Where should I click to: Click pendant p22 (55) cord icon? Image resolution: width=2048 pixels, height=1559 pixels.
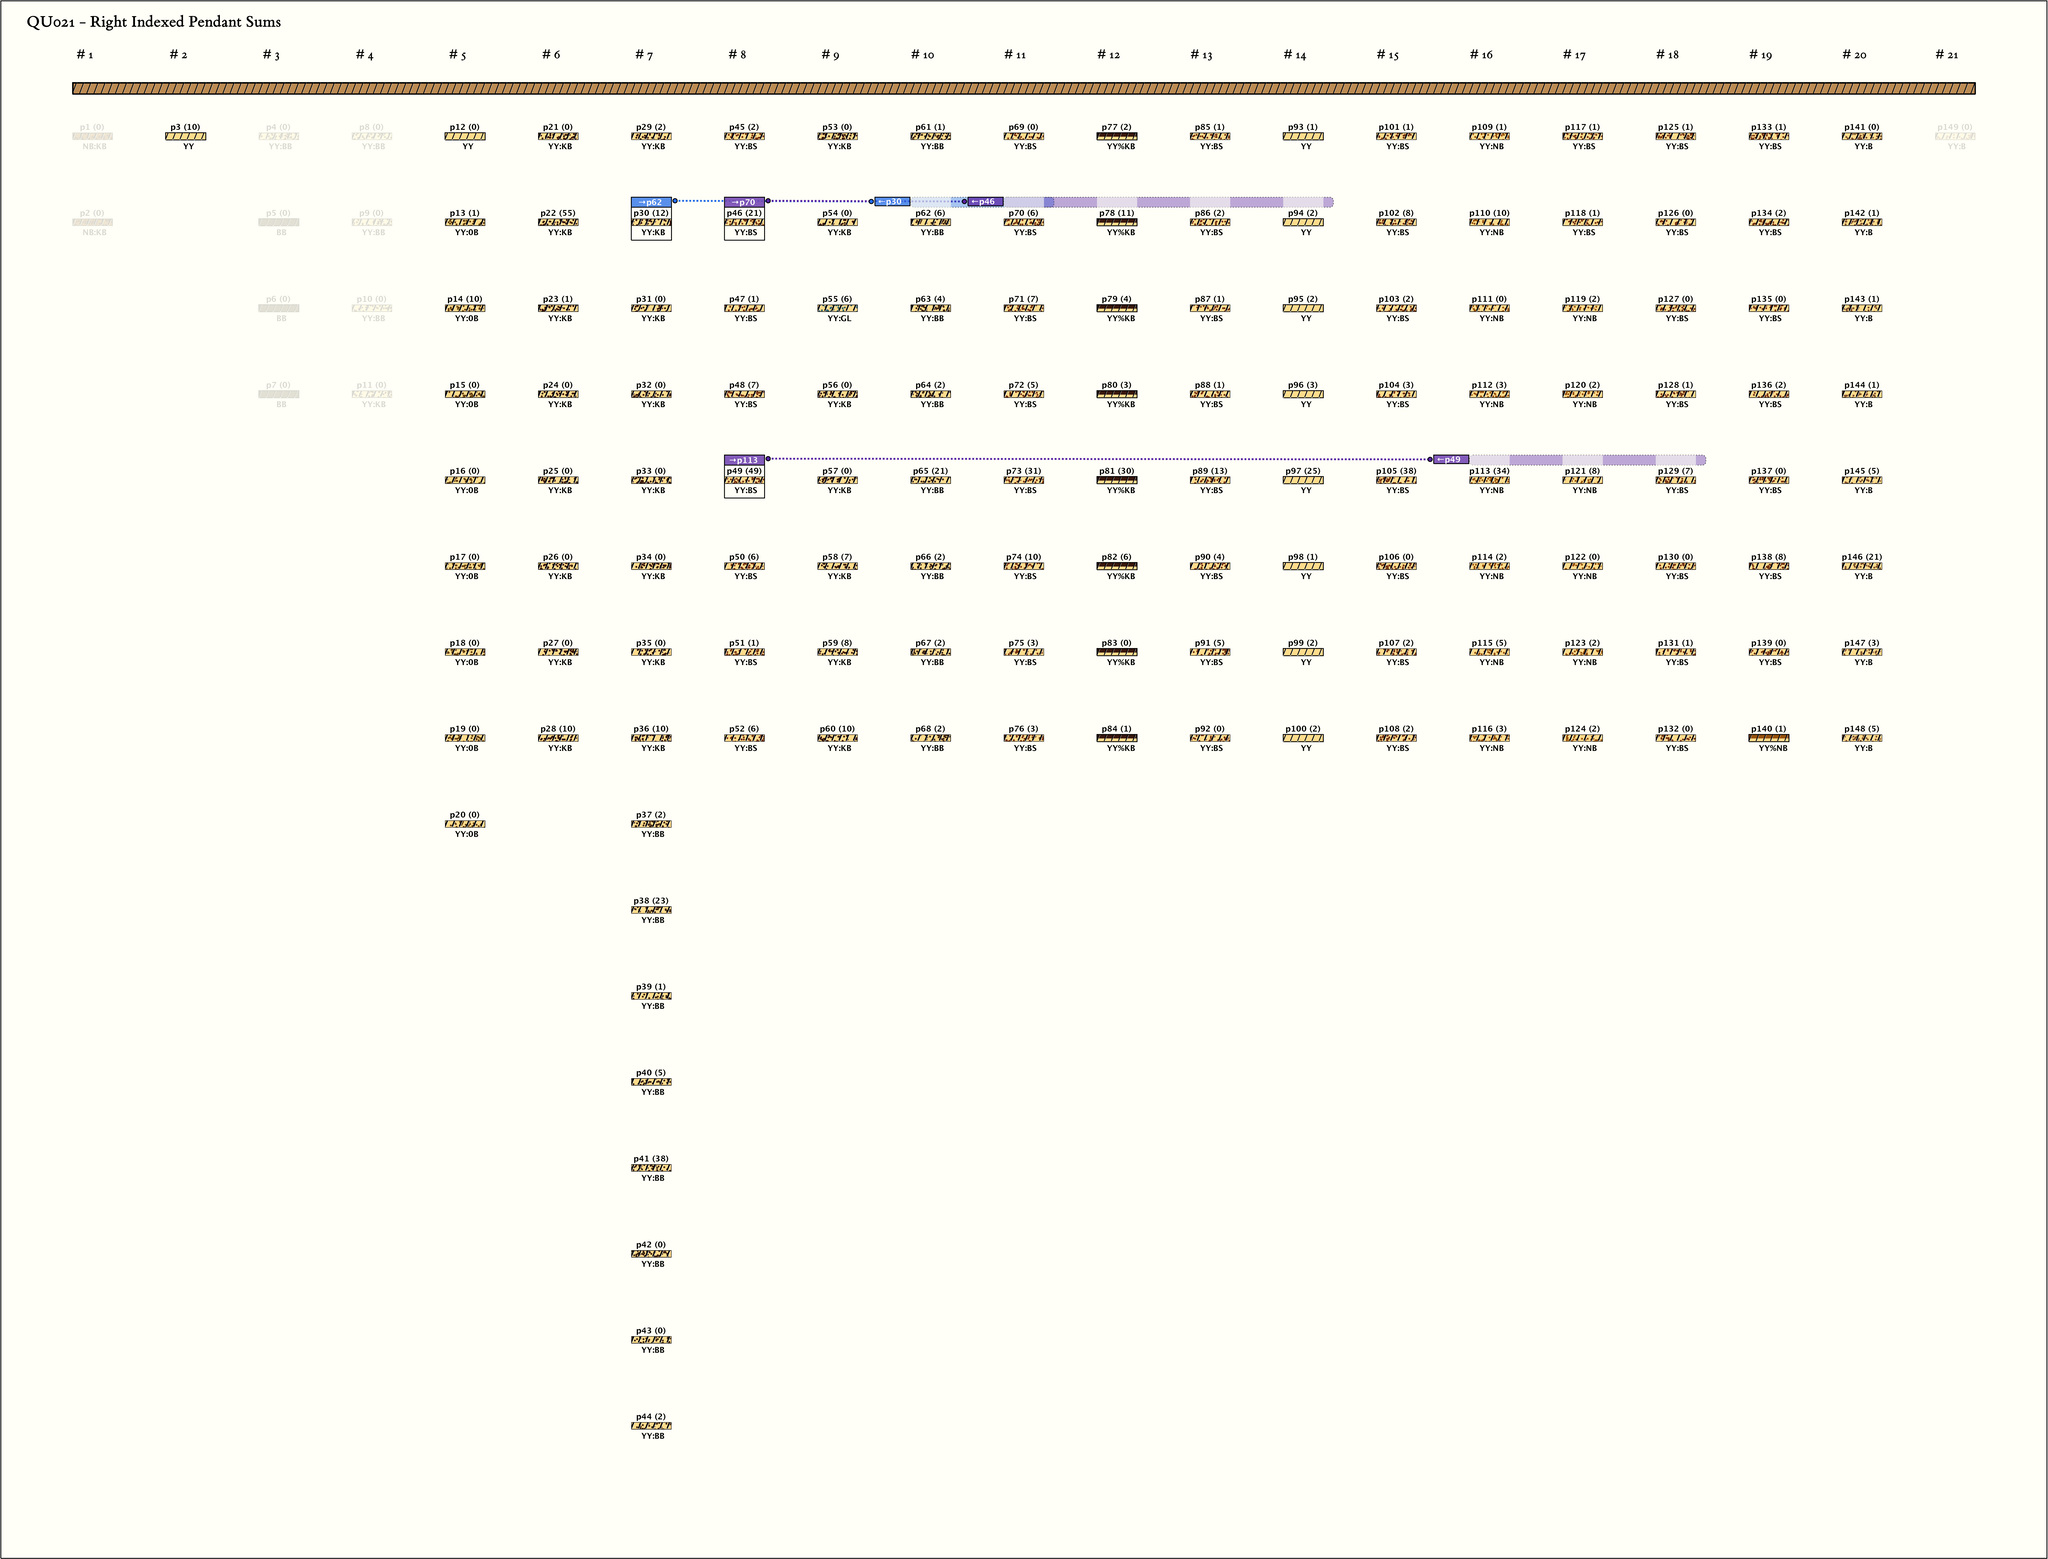tap(558, 223)
